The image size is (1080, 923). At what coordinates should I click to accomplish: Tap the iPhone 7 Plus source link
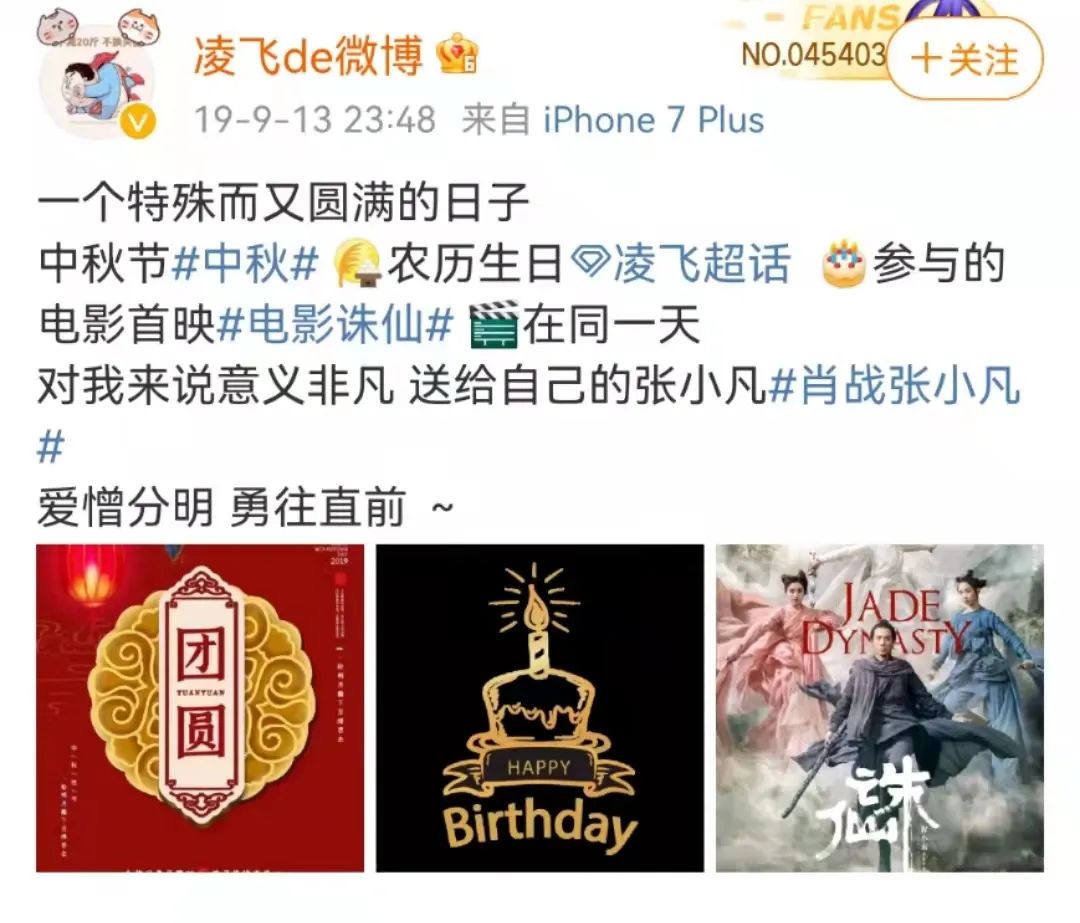654,121
